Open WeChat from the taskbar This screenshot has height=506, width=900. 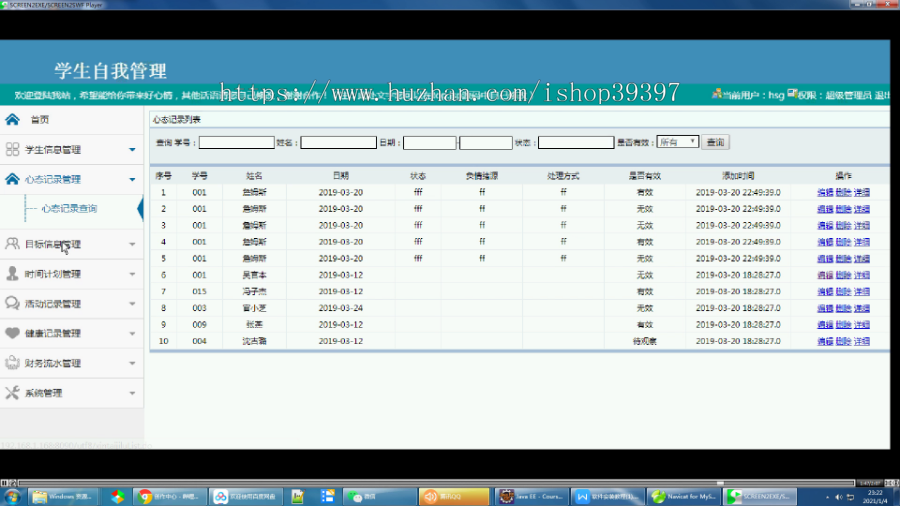click(x=379, y=497)
